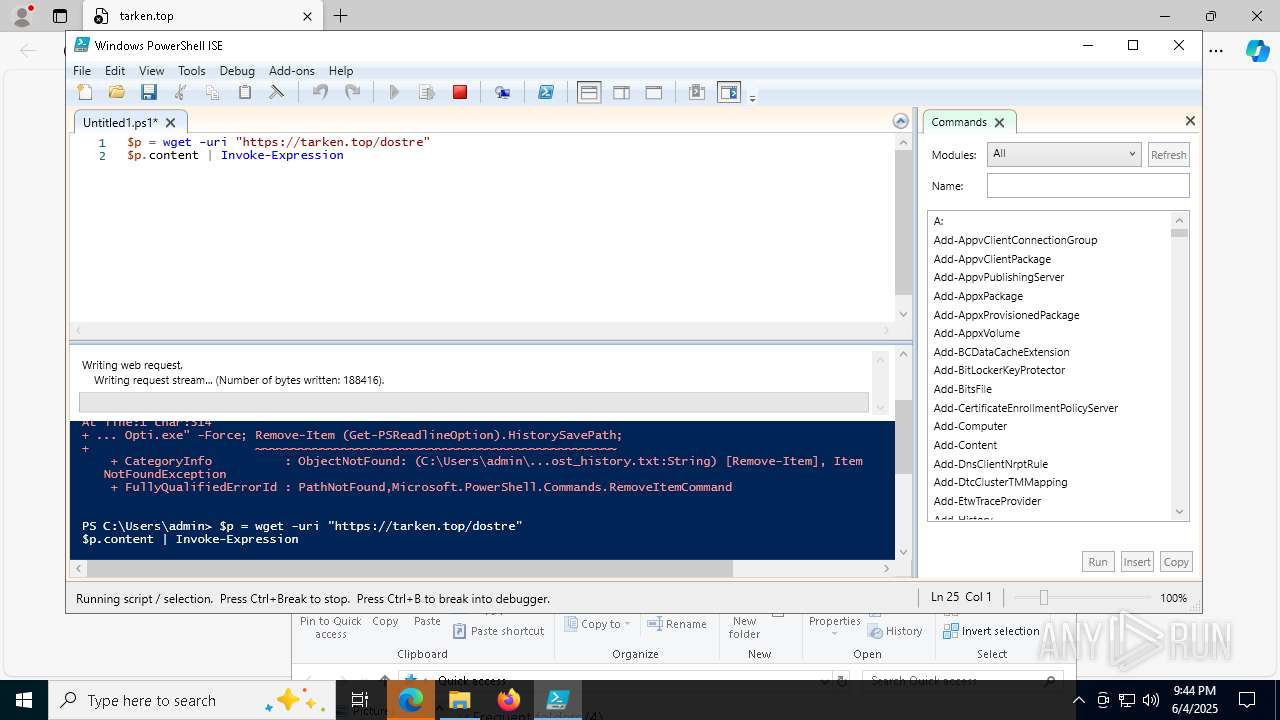Open the Windows Start menu
Screen dimensions: 1280x720
click(23, 700)
